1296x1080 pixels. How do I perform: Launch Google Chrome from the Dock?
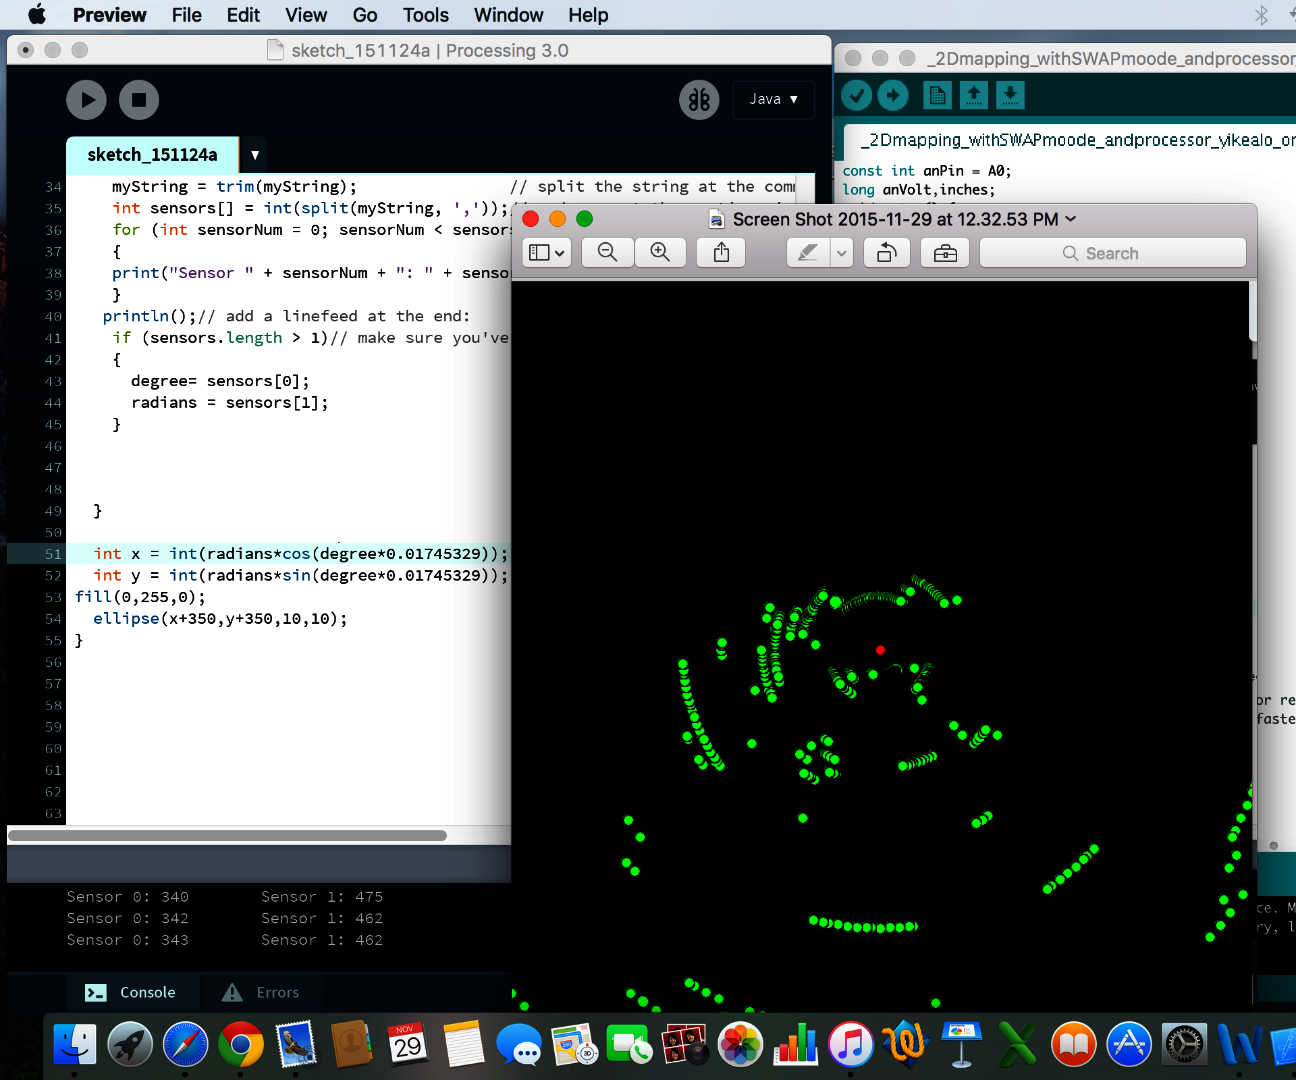click(x=240, y=1044)
